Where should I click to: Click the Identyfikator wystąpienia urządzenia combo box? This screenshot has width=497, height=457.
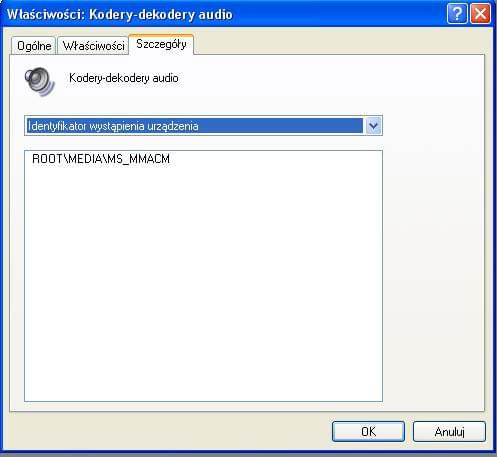(x=203, y=126)
